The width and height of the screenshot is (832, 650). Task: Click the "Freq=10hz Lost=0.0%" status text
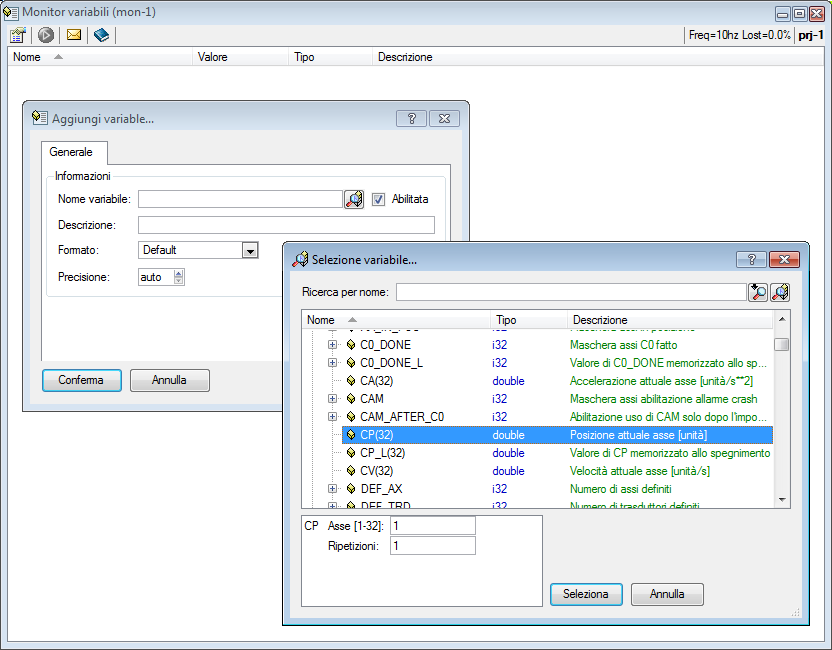[x=740, y=35]
